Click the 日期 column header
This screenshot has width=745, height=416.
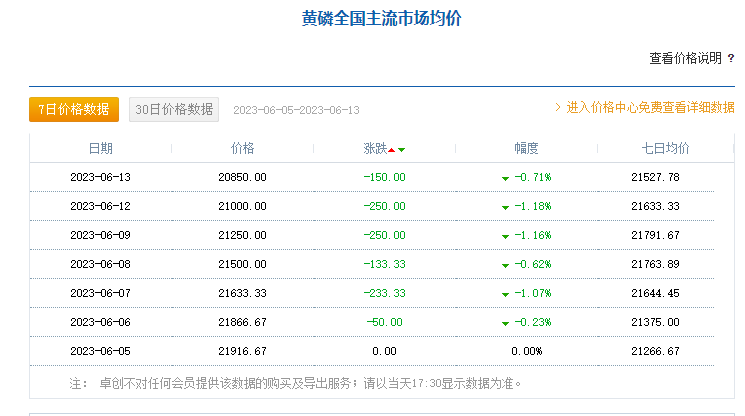coord(101,149)
